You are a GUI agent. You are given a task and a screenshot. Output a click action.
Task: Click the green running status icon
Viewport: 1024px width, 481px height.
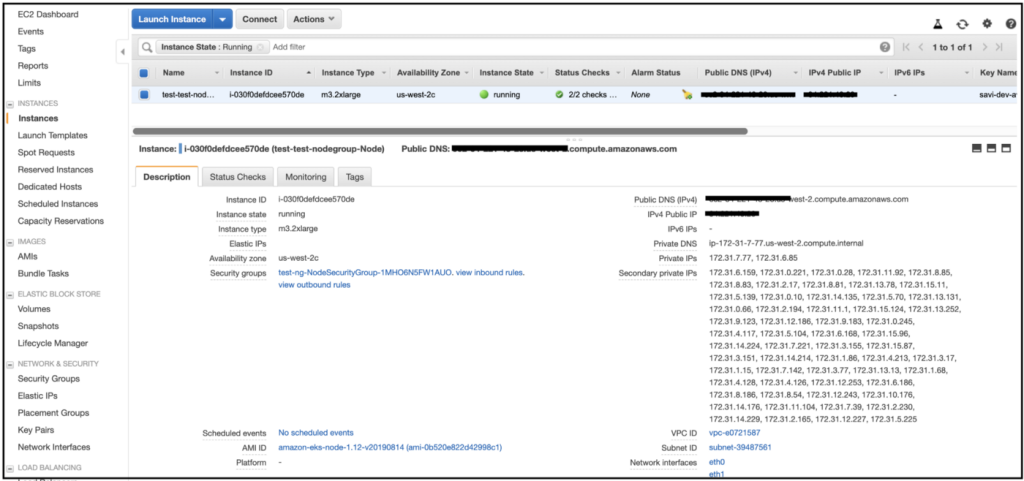click(x=484, y=95)
